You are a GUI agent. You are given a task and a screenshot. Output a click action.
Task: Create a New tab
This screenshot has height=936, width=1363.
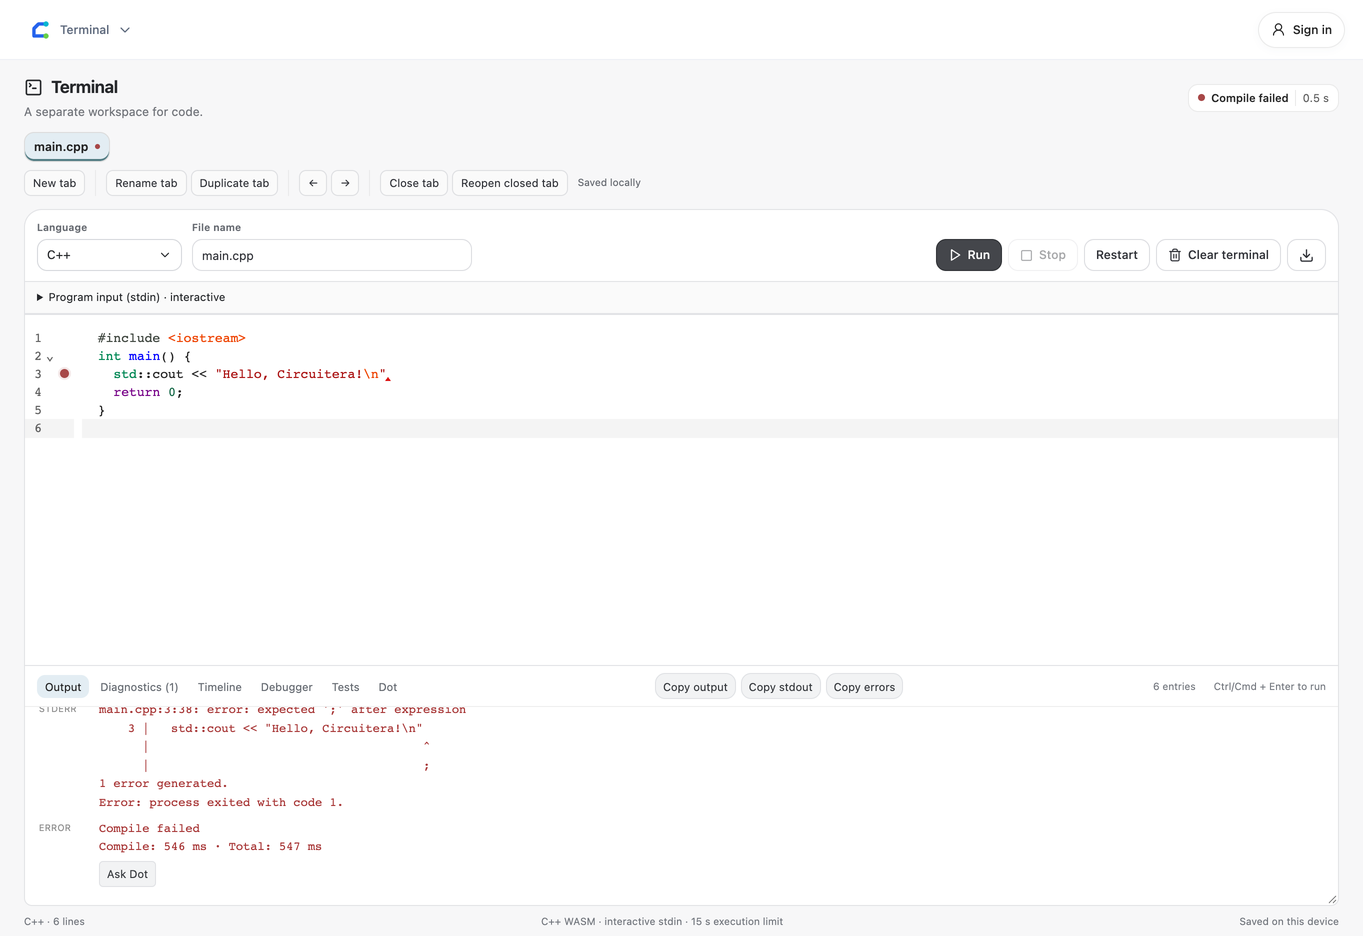click(54, 183)
